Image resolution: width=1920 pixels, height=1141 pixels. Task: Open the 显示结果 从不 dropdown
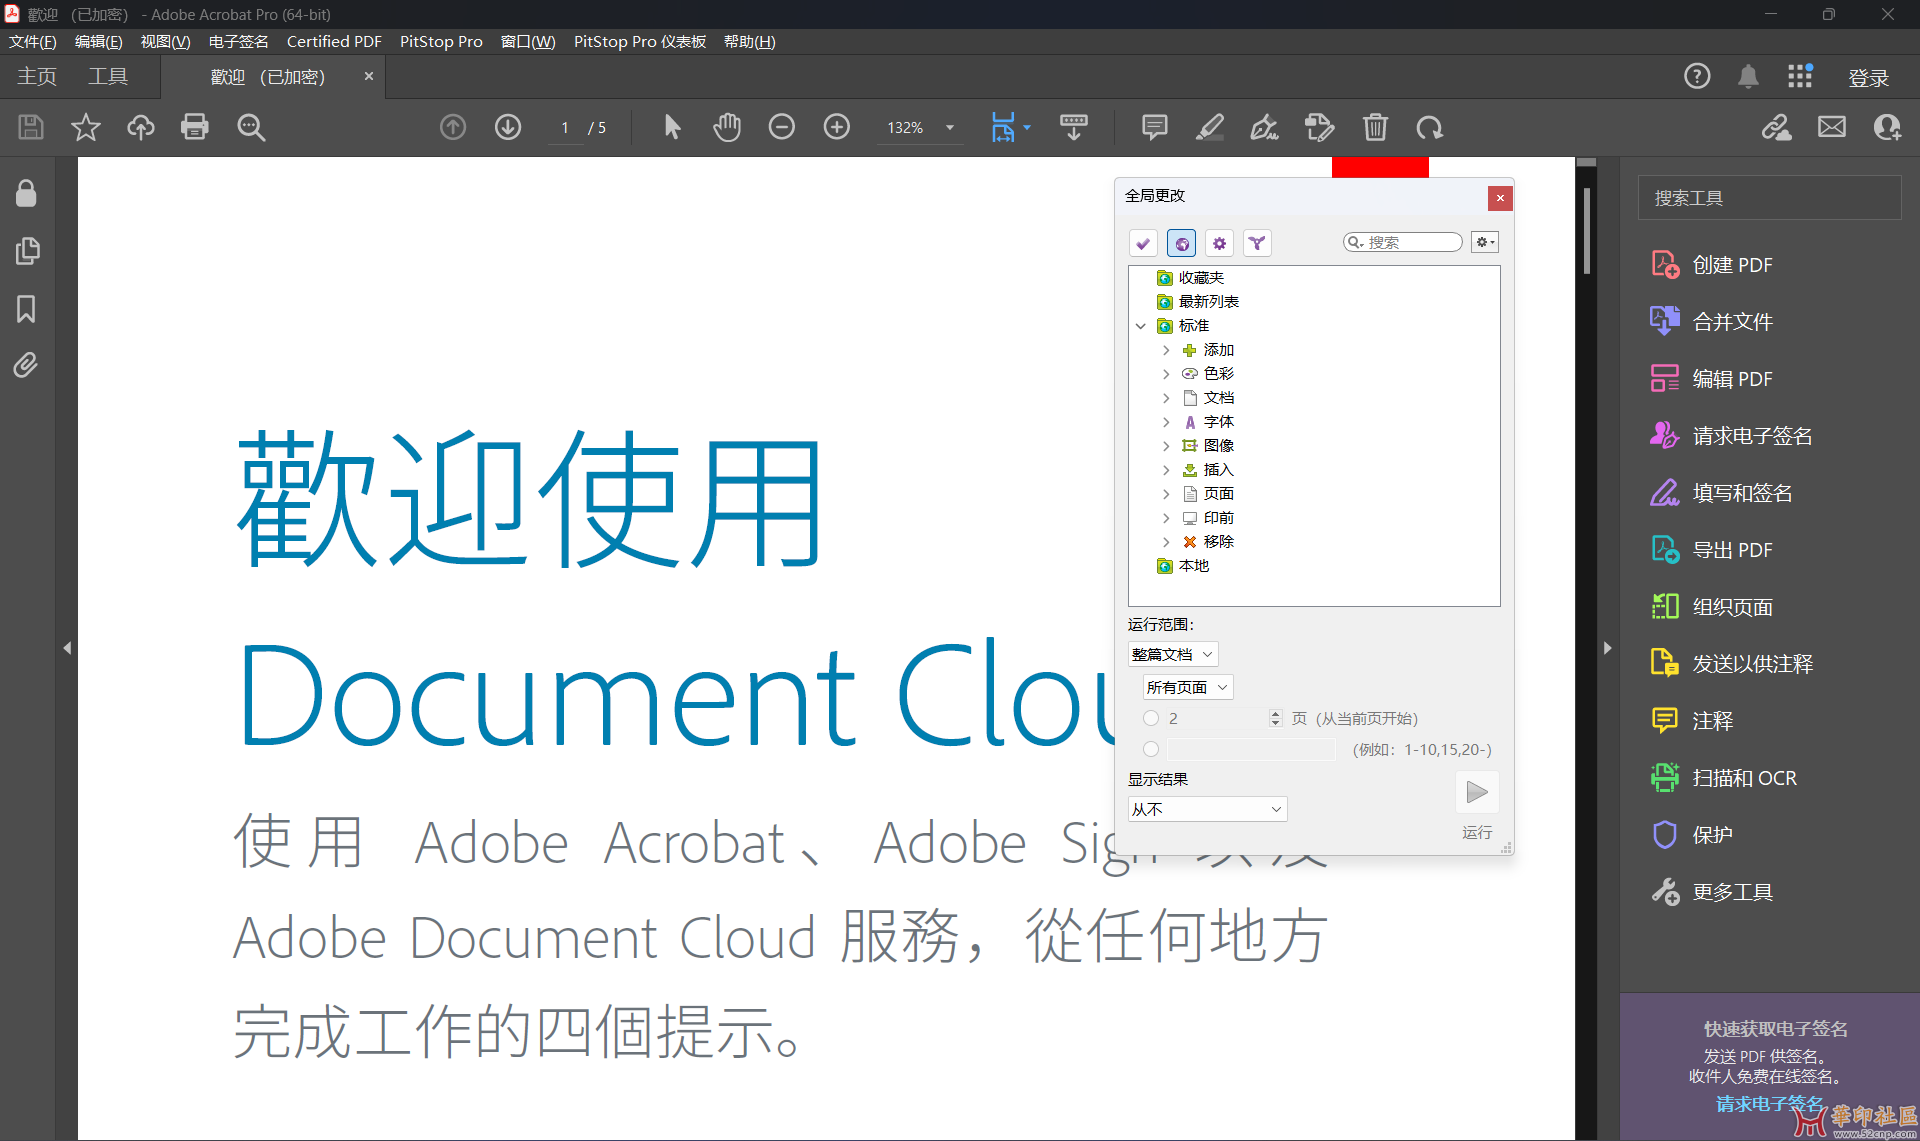(1206, 809)
